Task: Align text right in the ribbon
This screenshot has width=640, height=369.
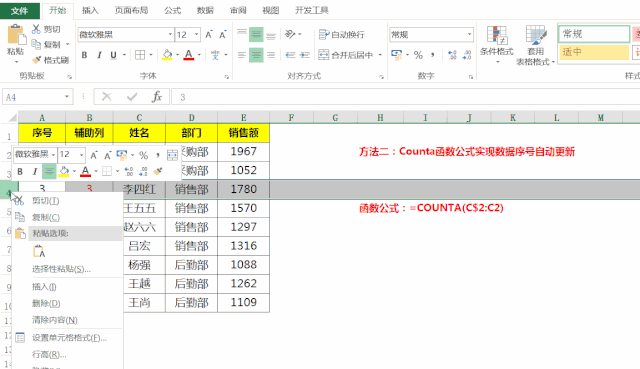Action: point(271,55)
